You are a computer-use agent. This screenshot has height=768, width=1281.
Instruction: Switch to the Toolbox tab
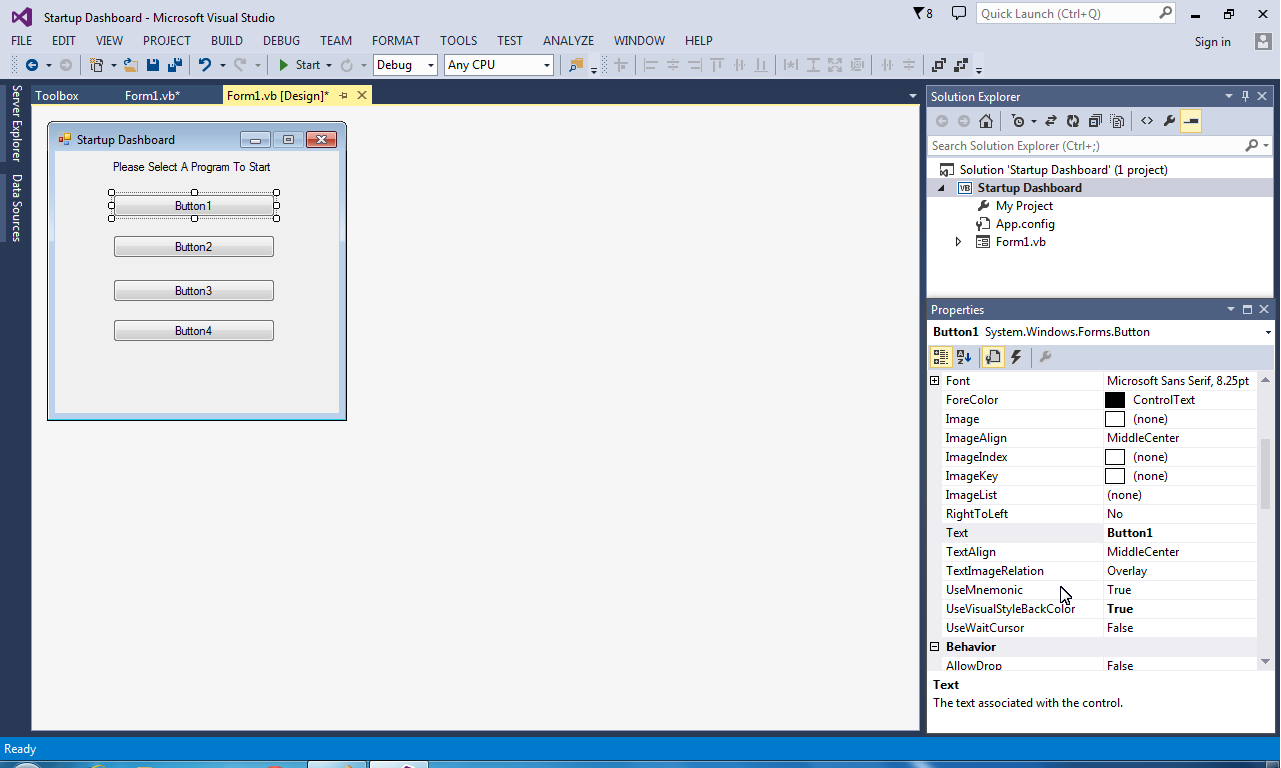click(57, 96)
